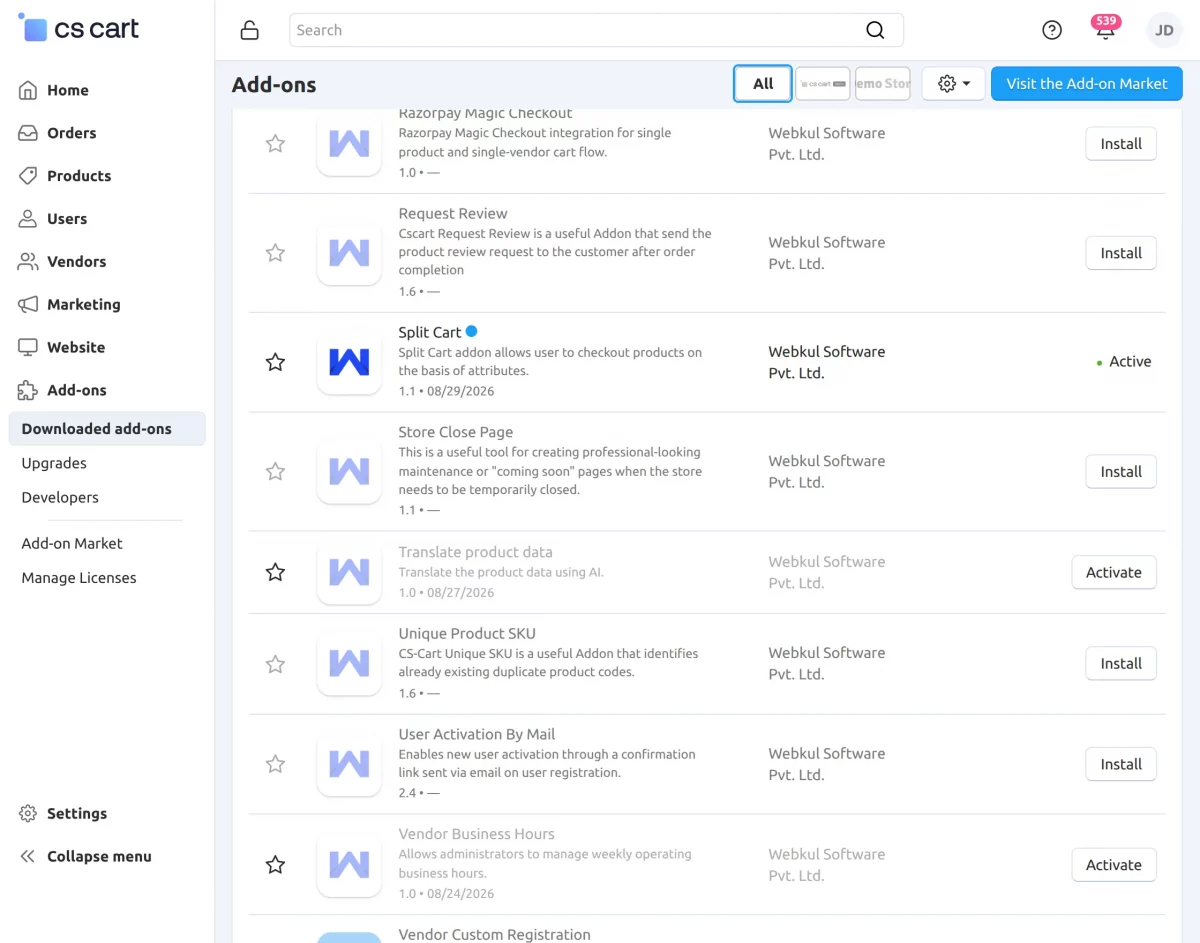Click the lock icon beside search
The image size is (1200, 943).
[x=250, y=30]
